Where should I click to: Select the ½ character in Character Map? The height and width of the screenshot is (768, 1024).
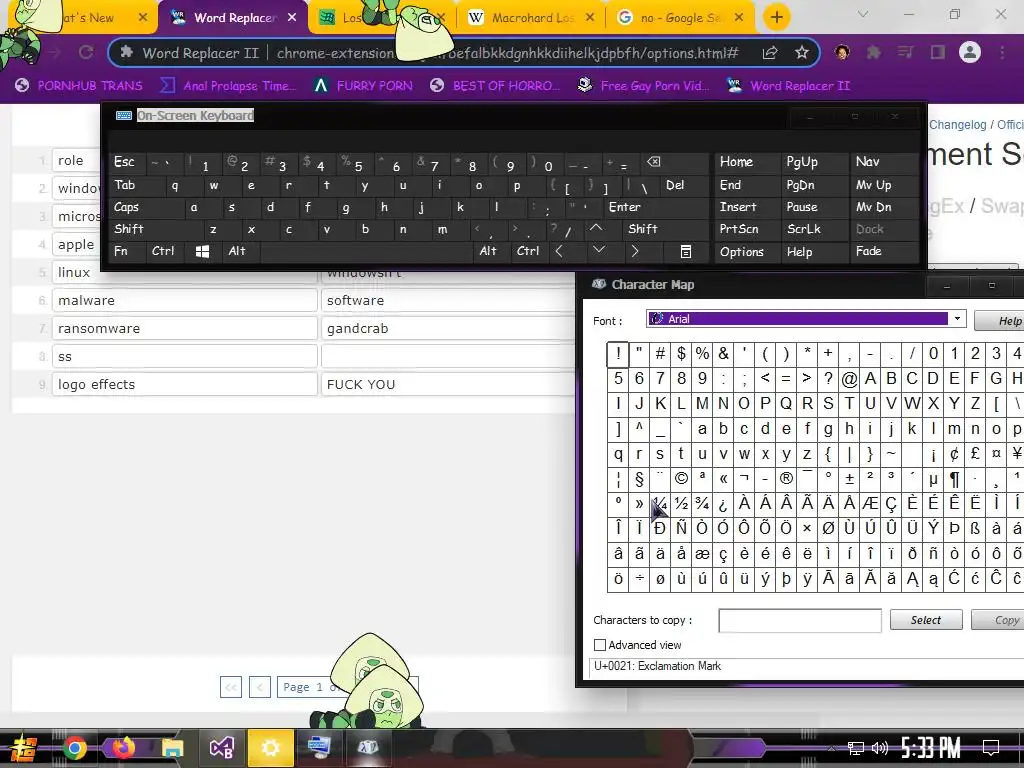681,504
